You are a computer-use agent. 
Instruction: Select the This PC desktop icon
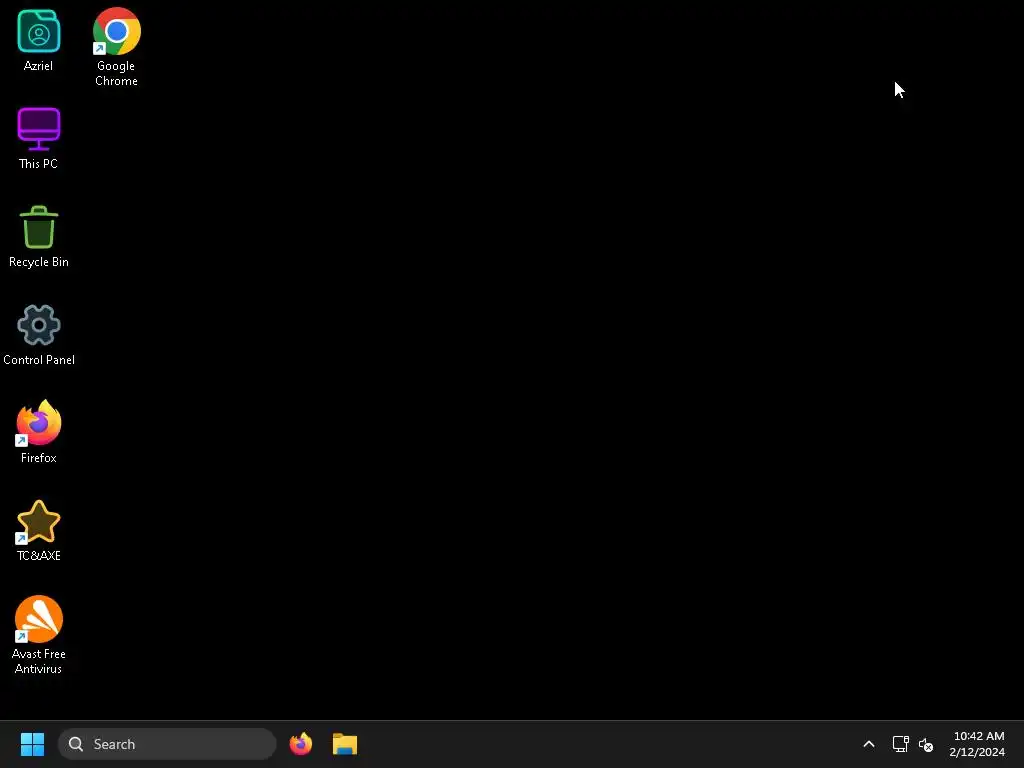pyautogui.click(x=39, y=129)
